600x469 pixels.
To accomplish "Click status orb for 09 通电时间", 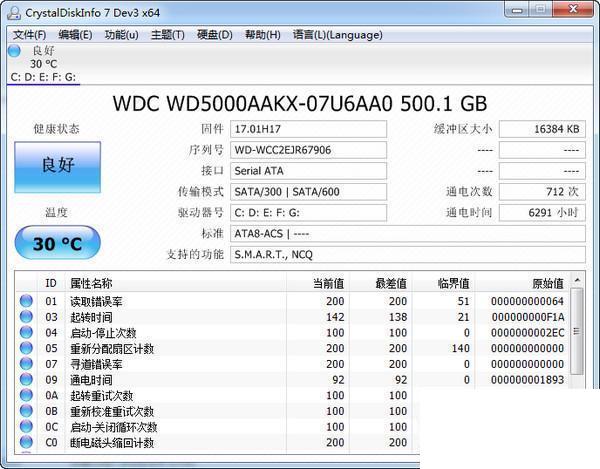I will 26,379.
